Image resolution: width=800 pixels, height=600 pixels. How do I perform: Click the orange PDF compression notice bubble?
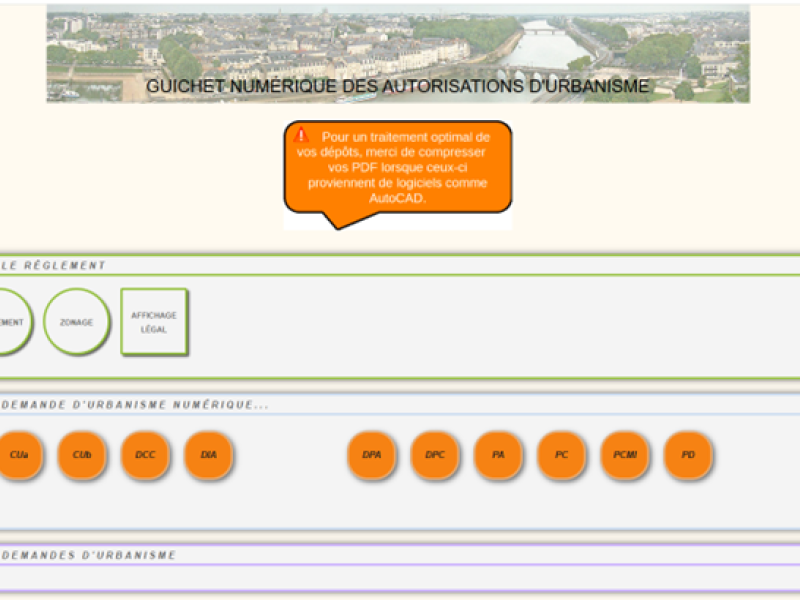[x=398, y=170]
